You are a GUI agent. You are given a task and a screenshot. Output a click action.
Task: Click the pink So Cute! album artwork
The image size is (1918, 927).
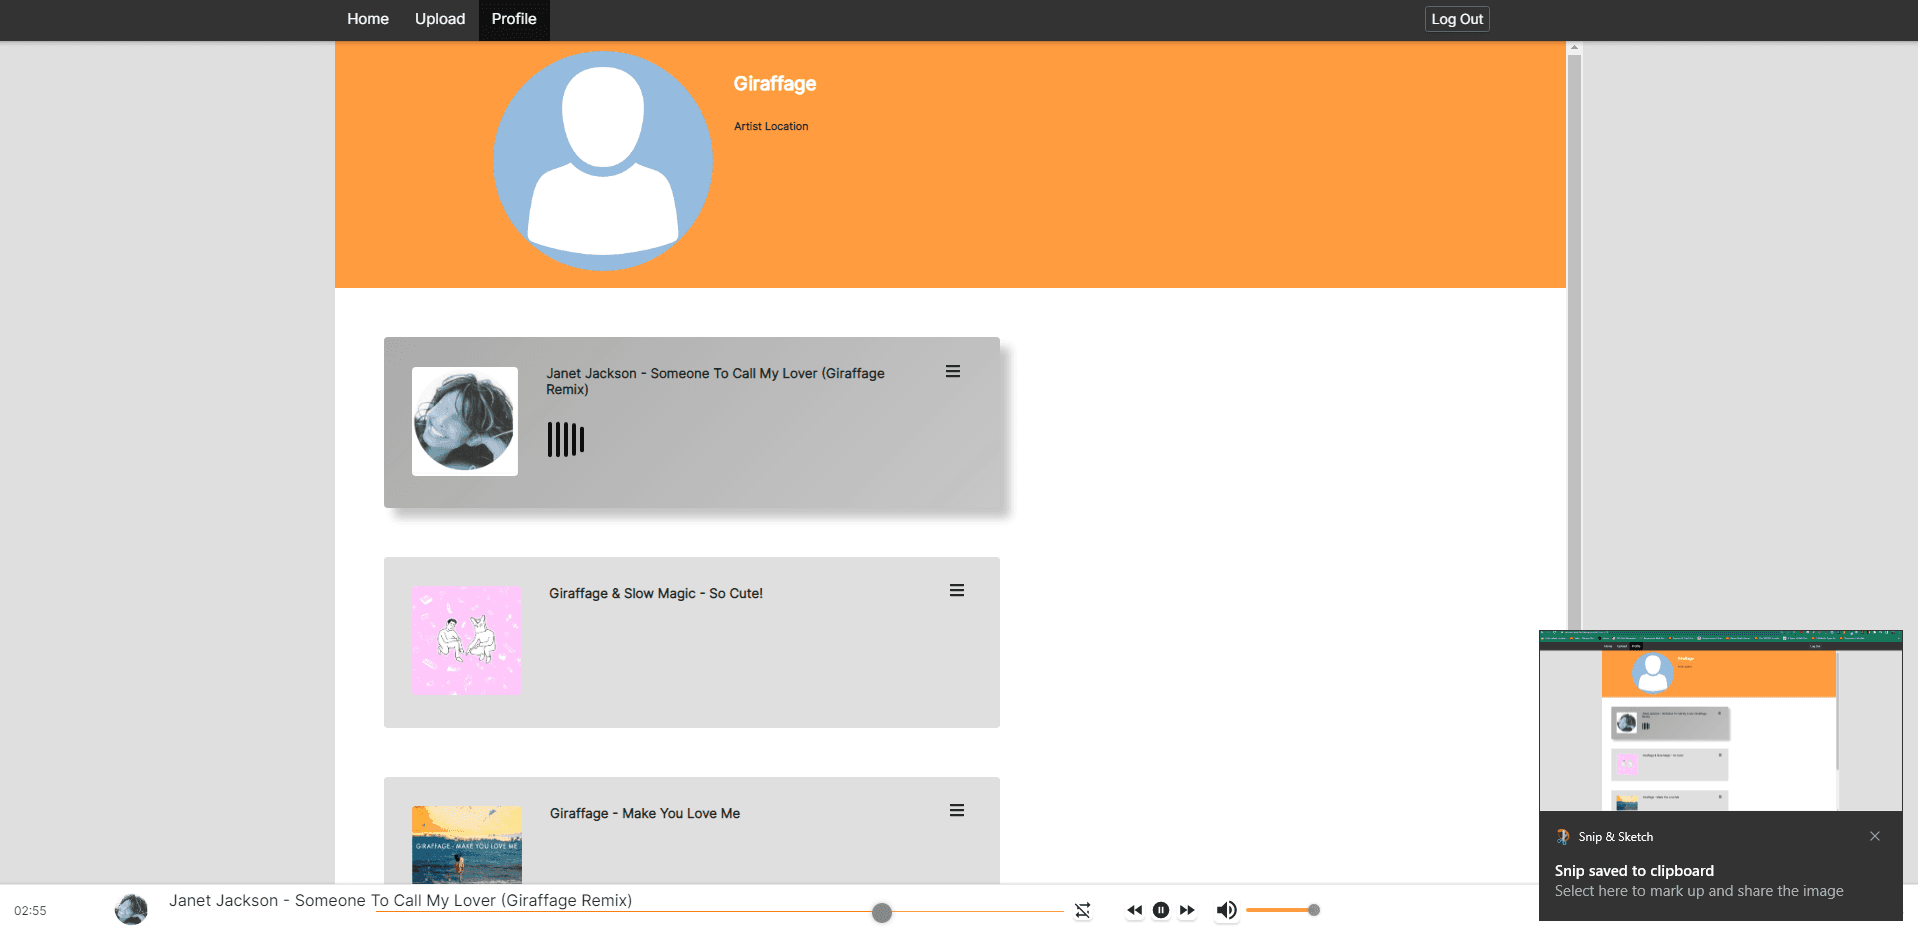[x=467, y=641]
